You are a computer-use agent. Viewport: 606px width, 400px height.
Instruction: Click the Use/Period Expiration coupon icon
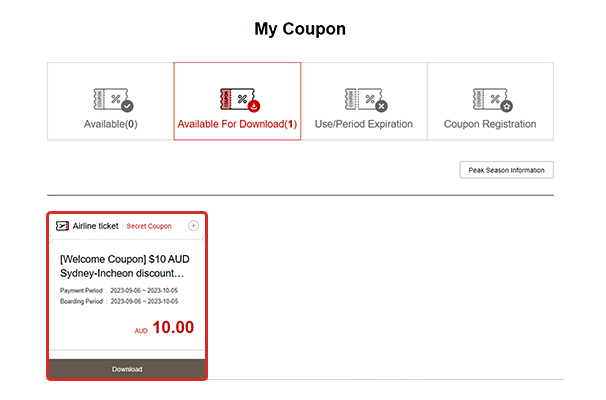[x=366, y=100]
